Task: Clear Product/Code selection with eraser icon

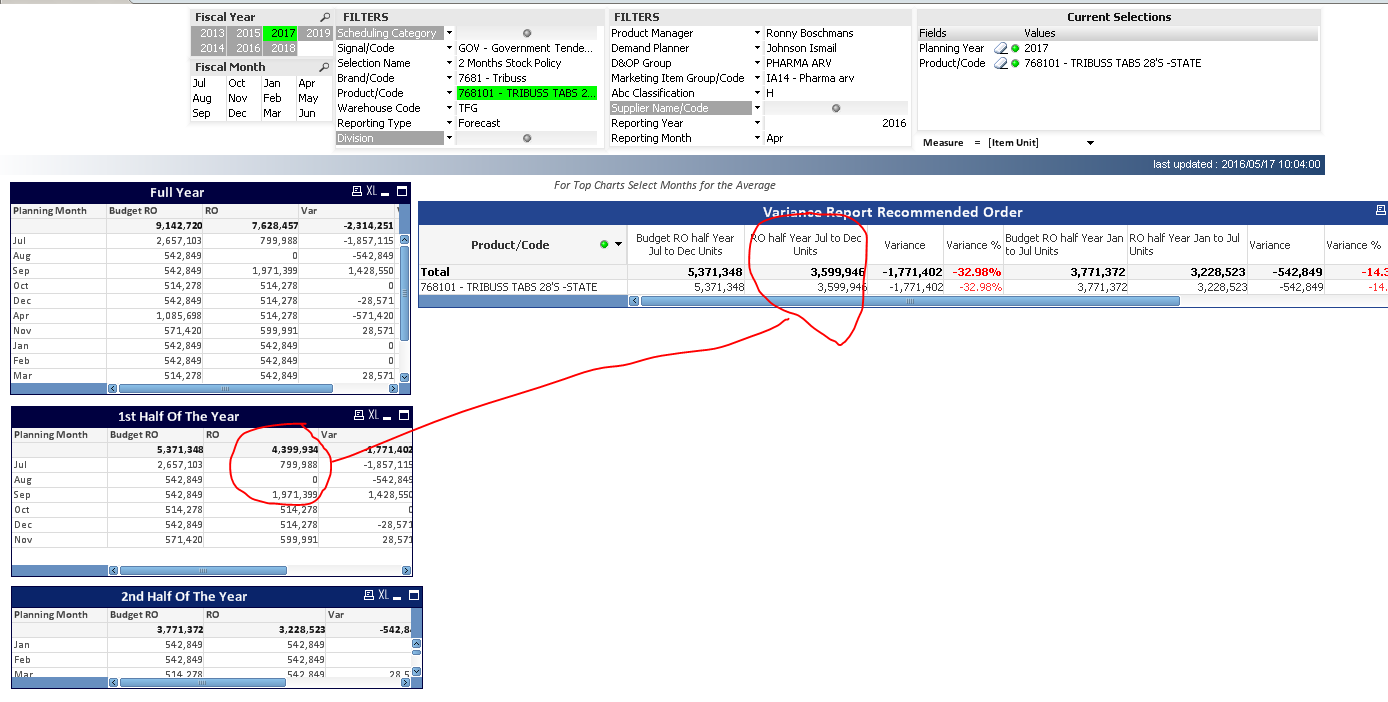Action: 1001,63
